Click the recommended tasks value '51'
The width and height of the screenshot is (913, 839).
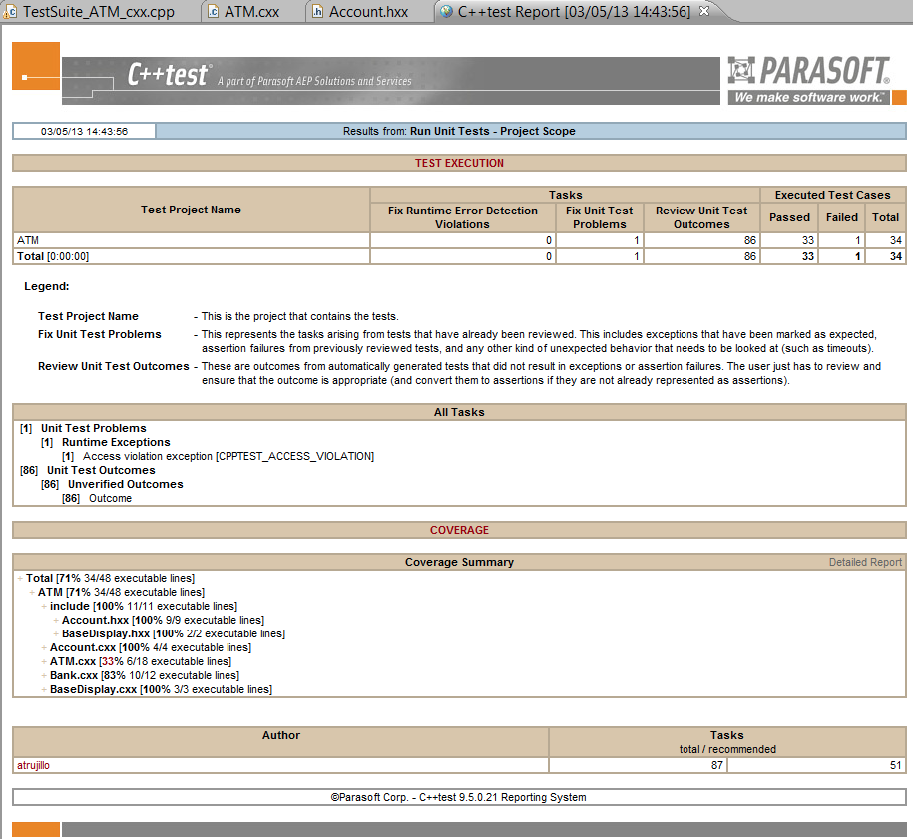[896, 765]
